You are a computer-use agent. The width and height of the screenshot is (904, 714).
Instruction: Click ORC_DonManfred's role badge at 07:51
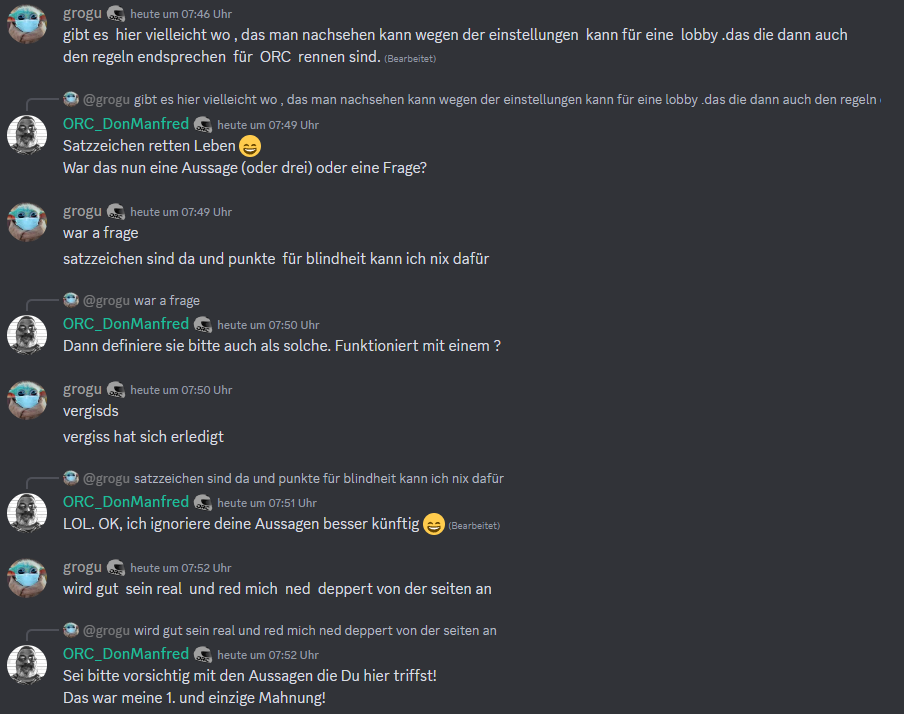click(203, 503)
